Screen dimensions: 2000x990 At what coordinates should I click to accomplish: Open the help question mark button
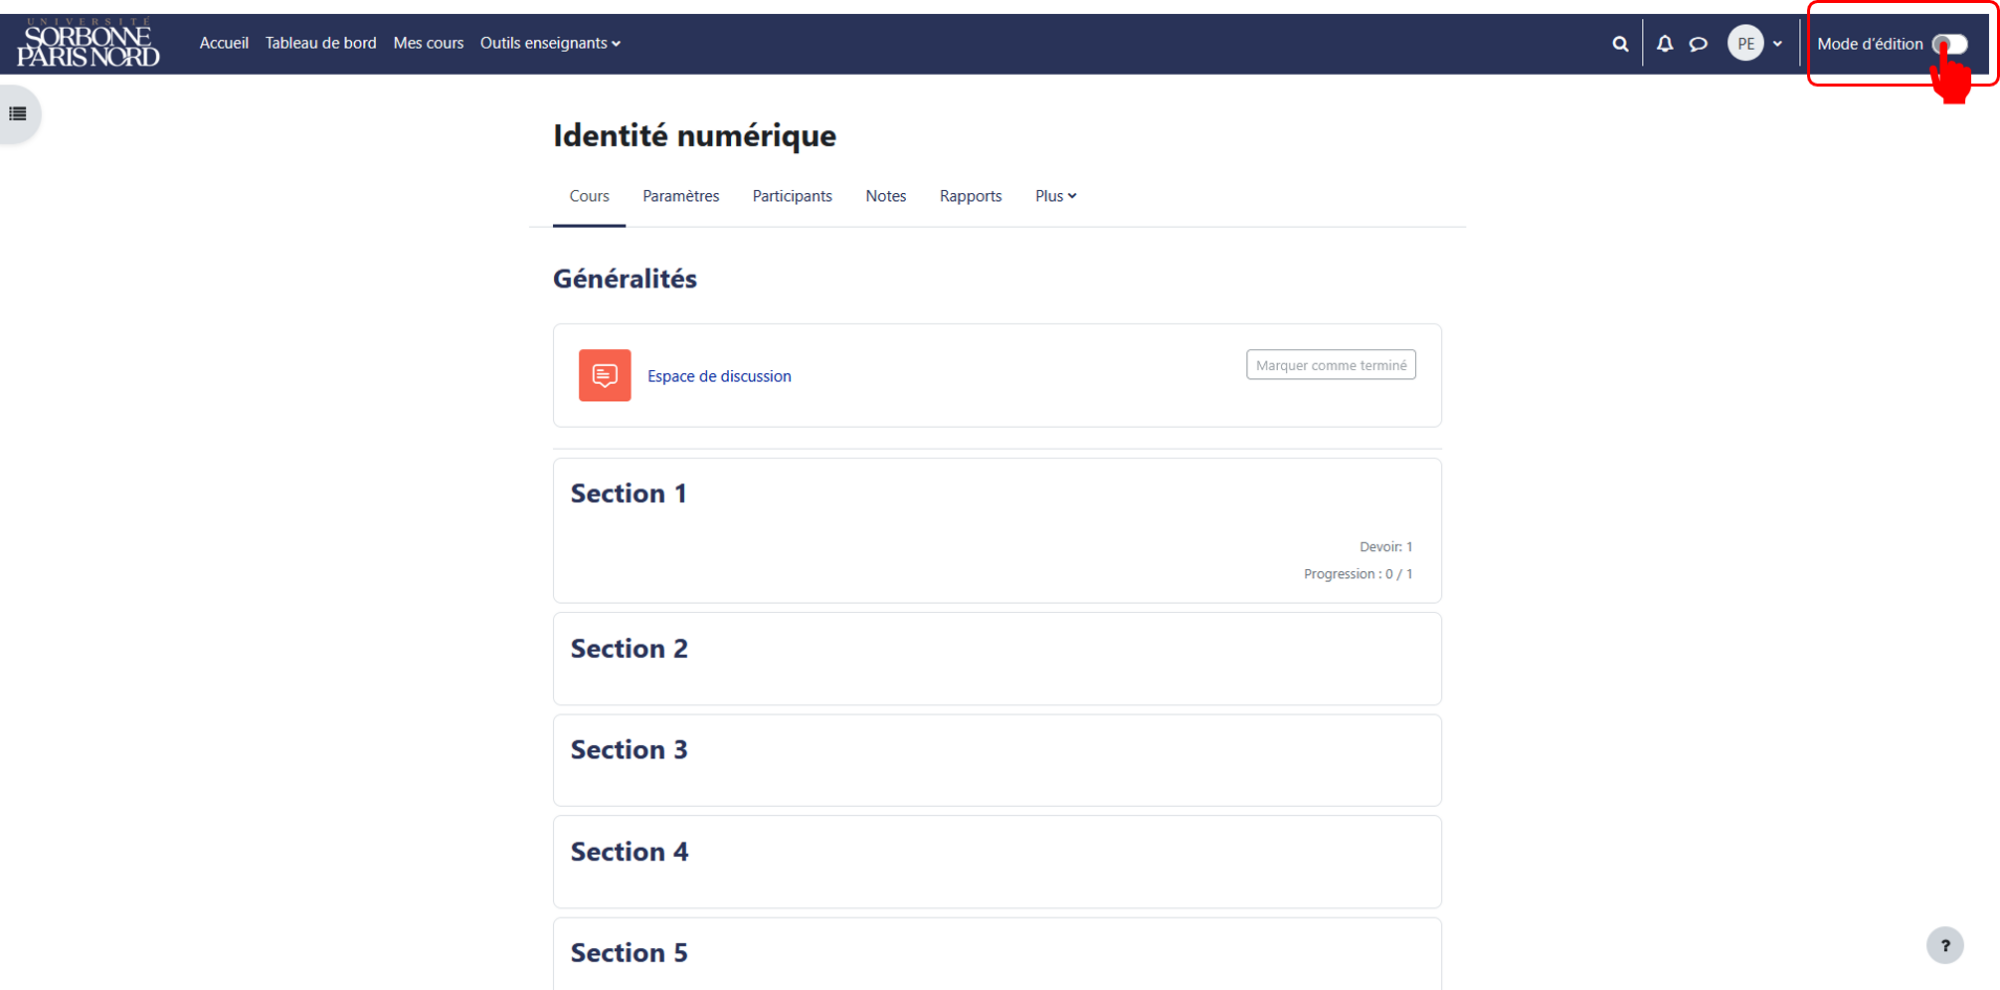[x=1945, y=945]
